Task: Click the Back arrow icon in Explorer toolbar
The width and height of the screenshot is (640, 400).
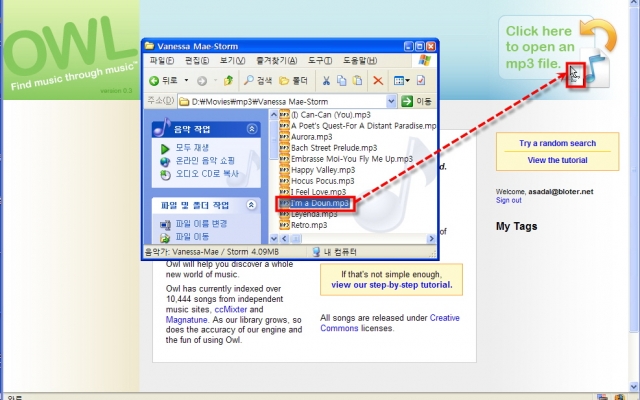Action: click(x=155, y=80)
